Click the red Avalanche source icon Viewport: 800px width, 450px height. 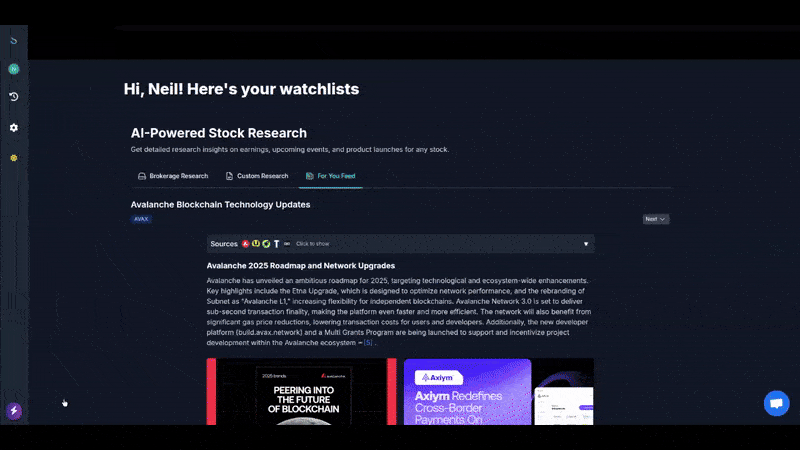[x=245, y=244]
